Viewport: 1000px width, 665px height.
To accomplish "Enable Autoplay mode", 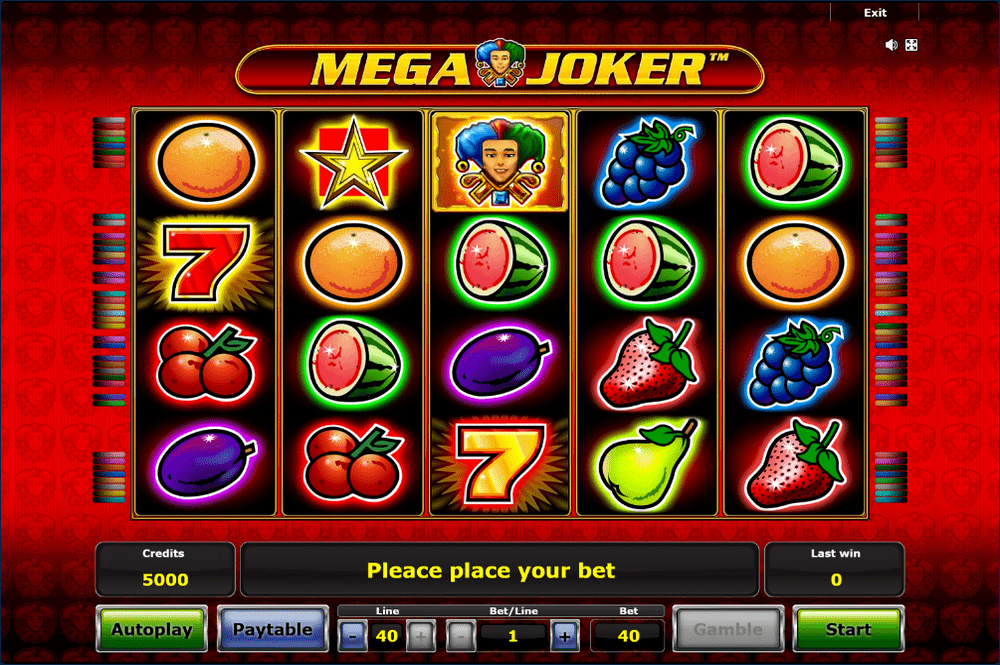I will 152,629.
